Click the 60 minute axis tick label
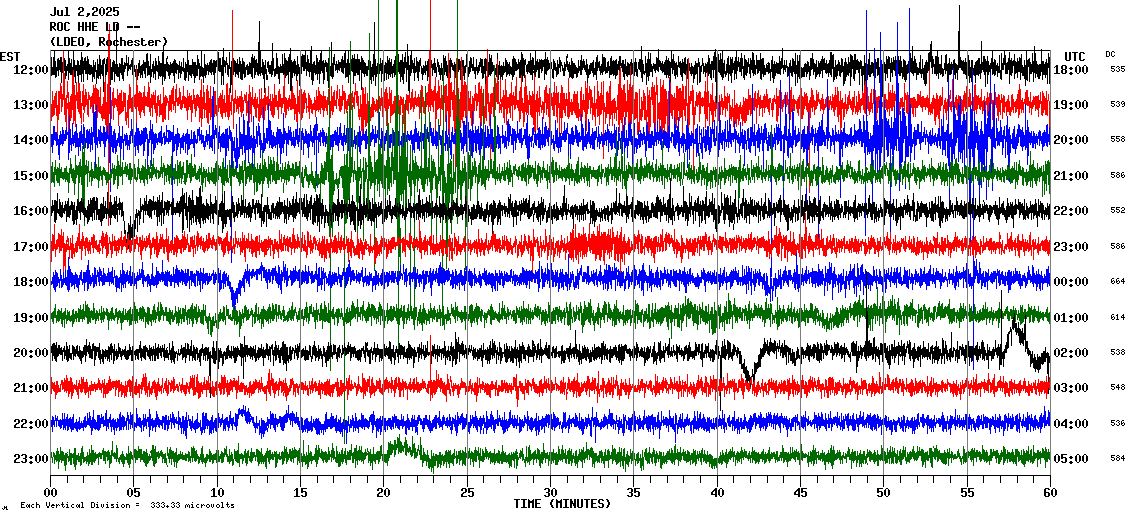The image size is (1130, 519). (x=1049, y=492)
